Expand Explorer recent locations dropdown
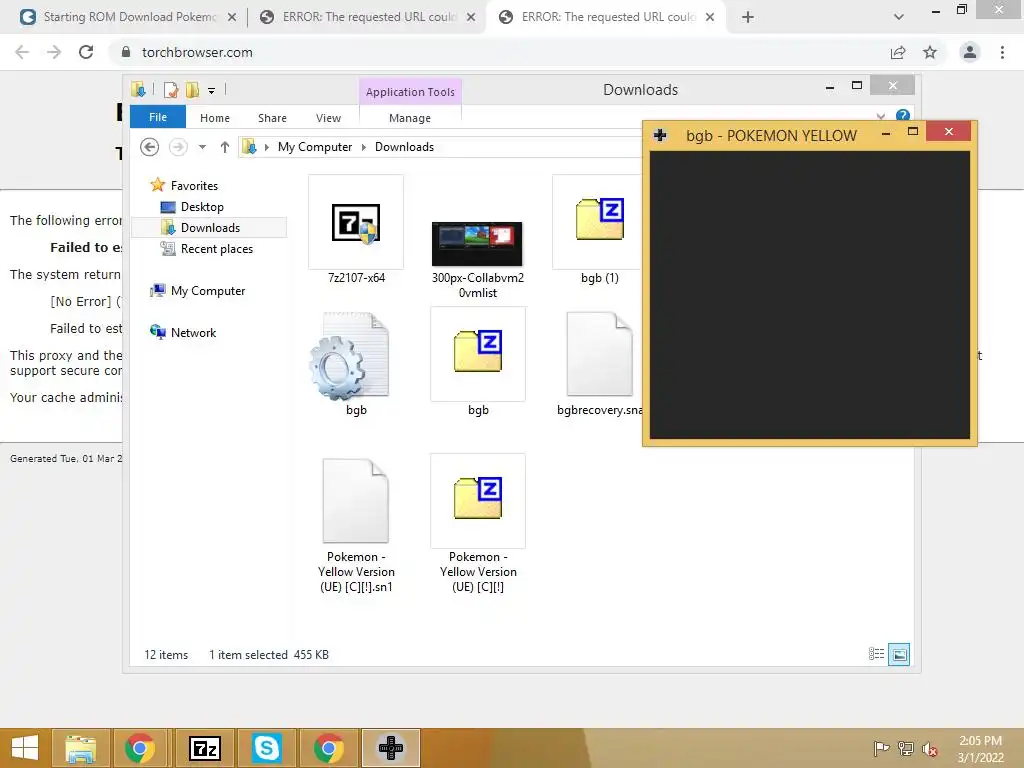Screen dimensions: 1024x768 coord(202,147)
